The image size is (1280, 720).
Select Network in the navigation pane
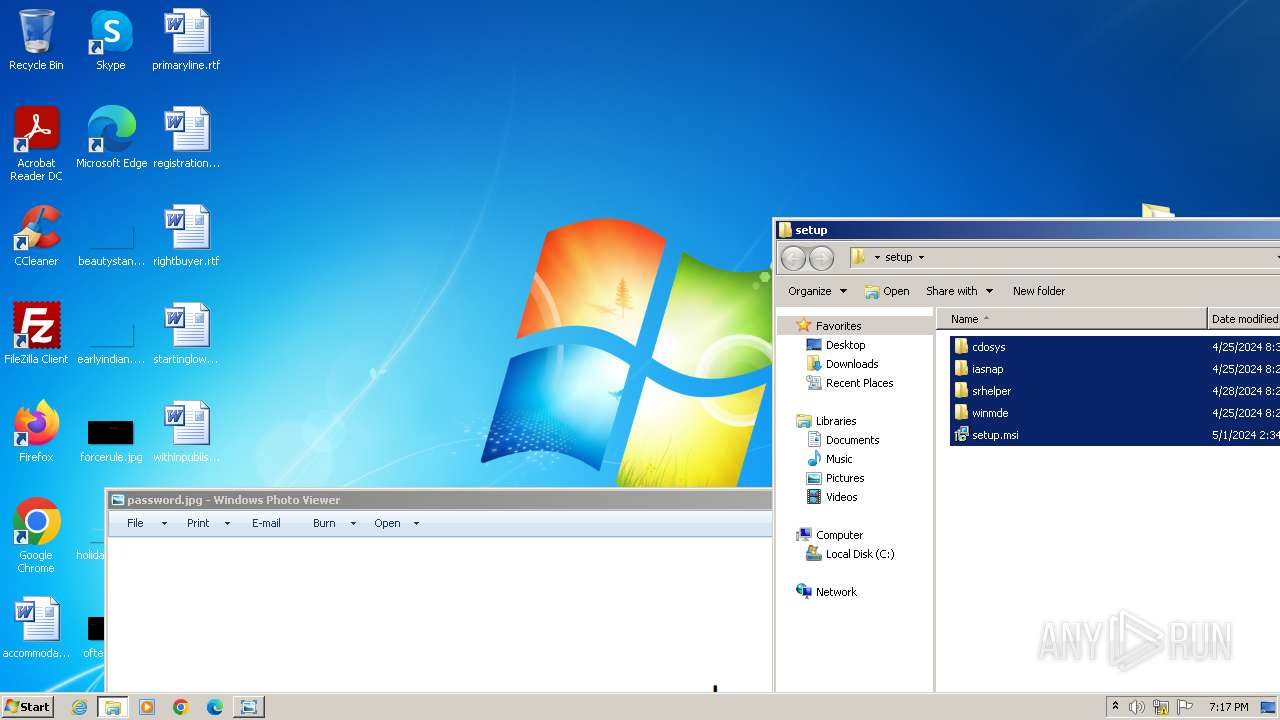836,592
